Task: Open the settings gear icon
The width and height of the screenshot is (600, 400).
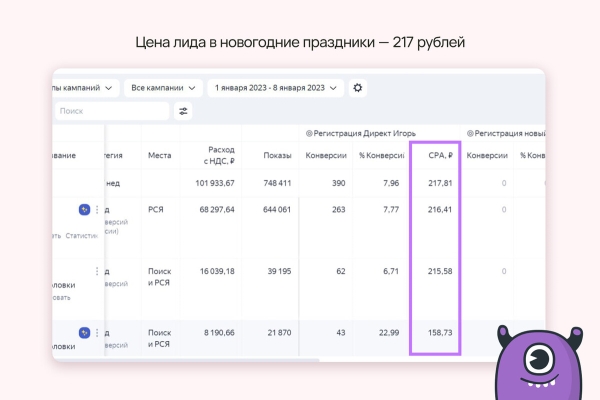Action: [x=358, y=88]
